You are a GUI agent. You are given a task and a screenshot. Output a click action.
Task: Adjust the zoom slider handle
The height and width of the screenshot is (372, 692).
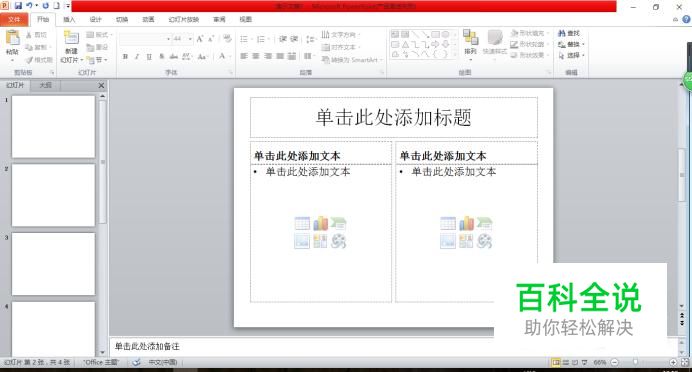635,362
